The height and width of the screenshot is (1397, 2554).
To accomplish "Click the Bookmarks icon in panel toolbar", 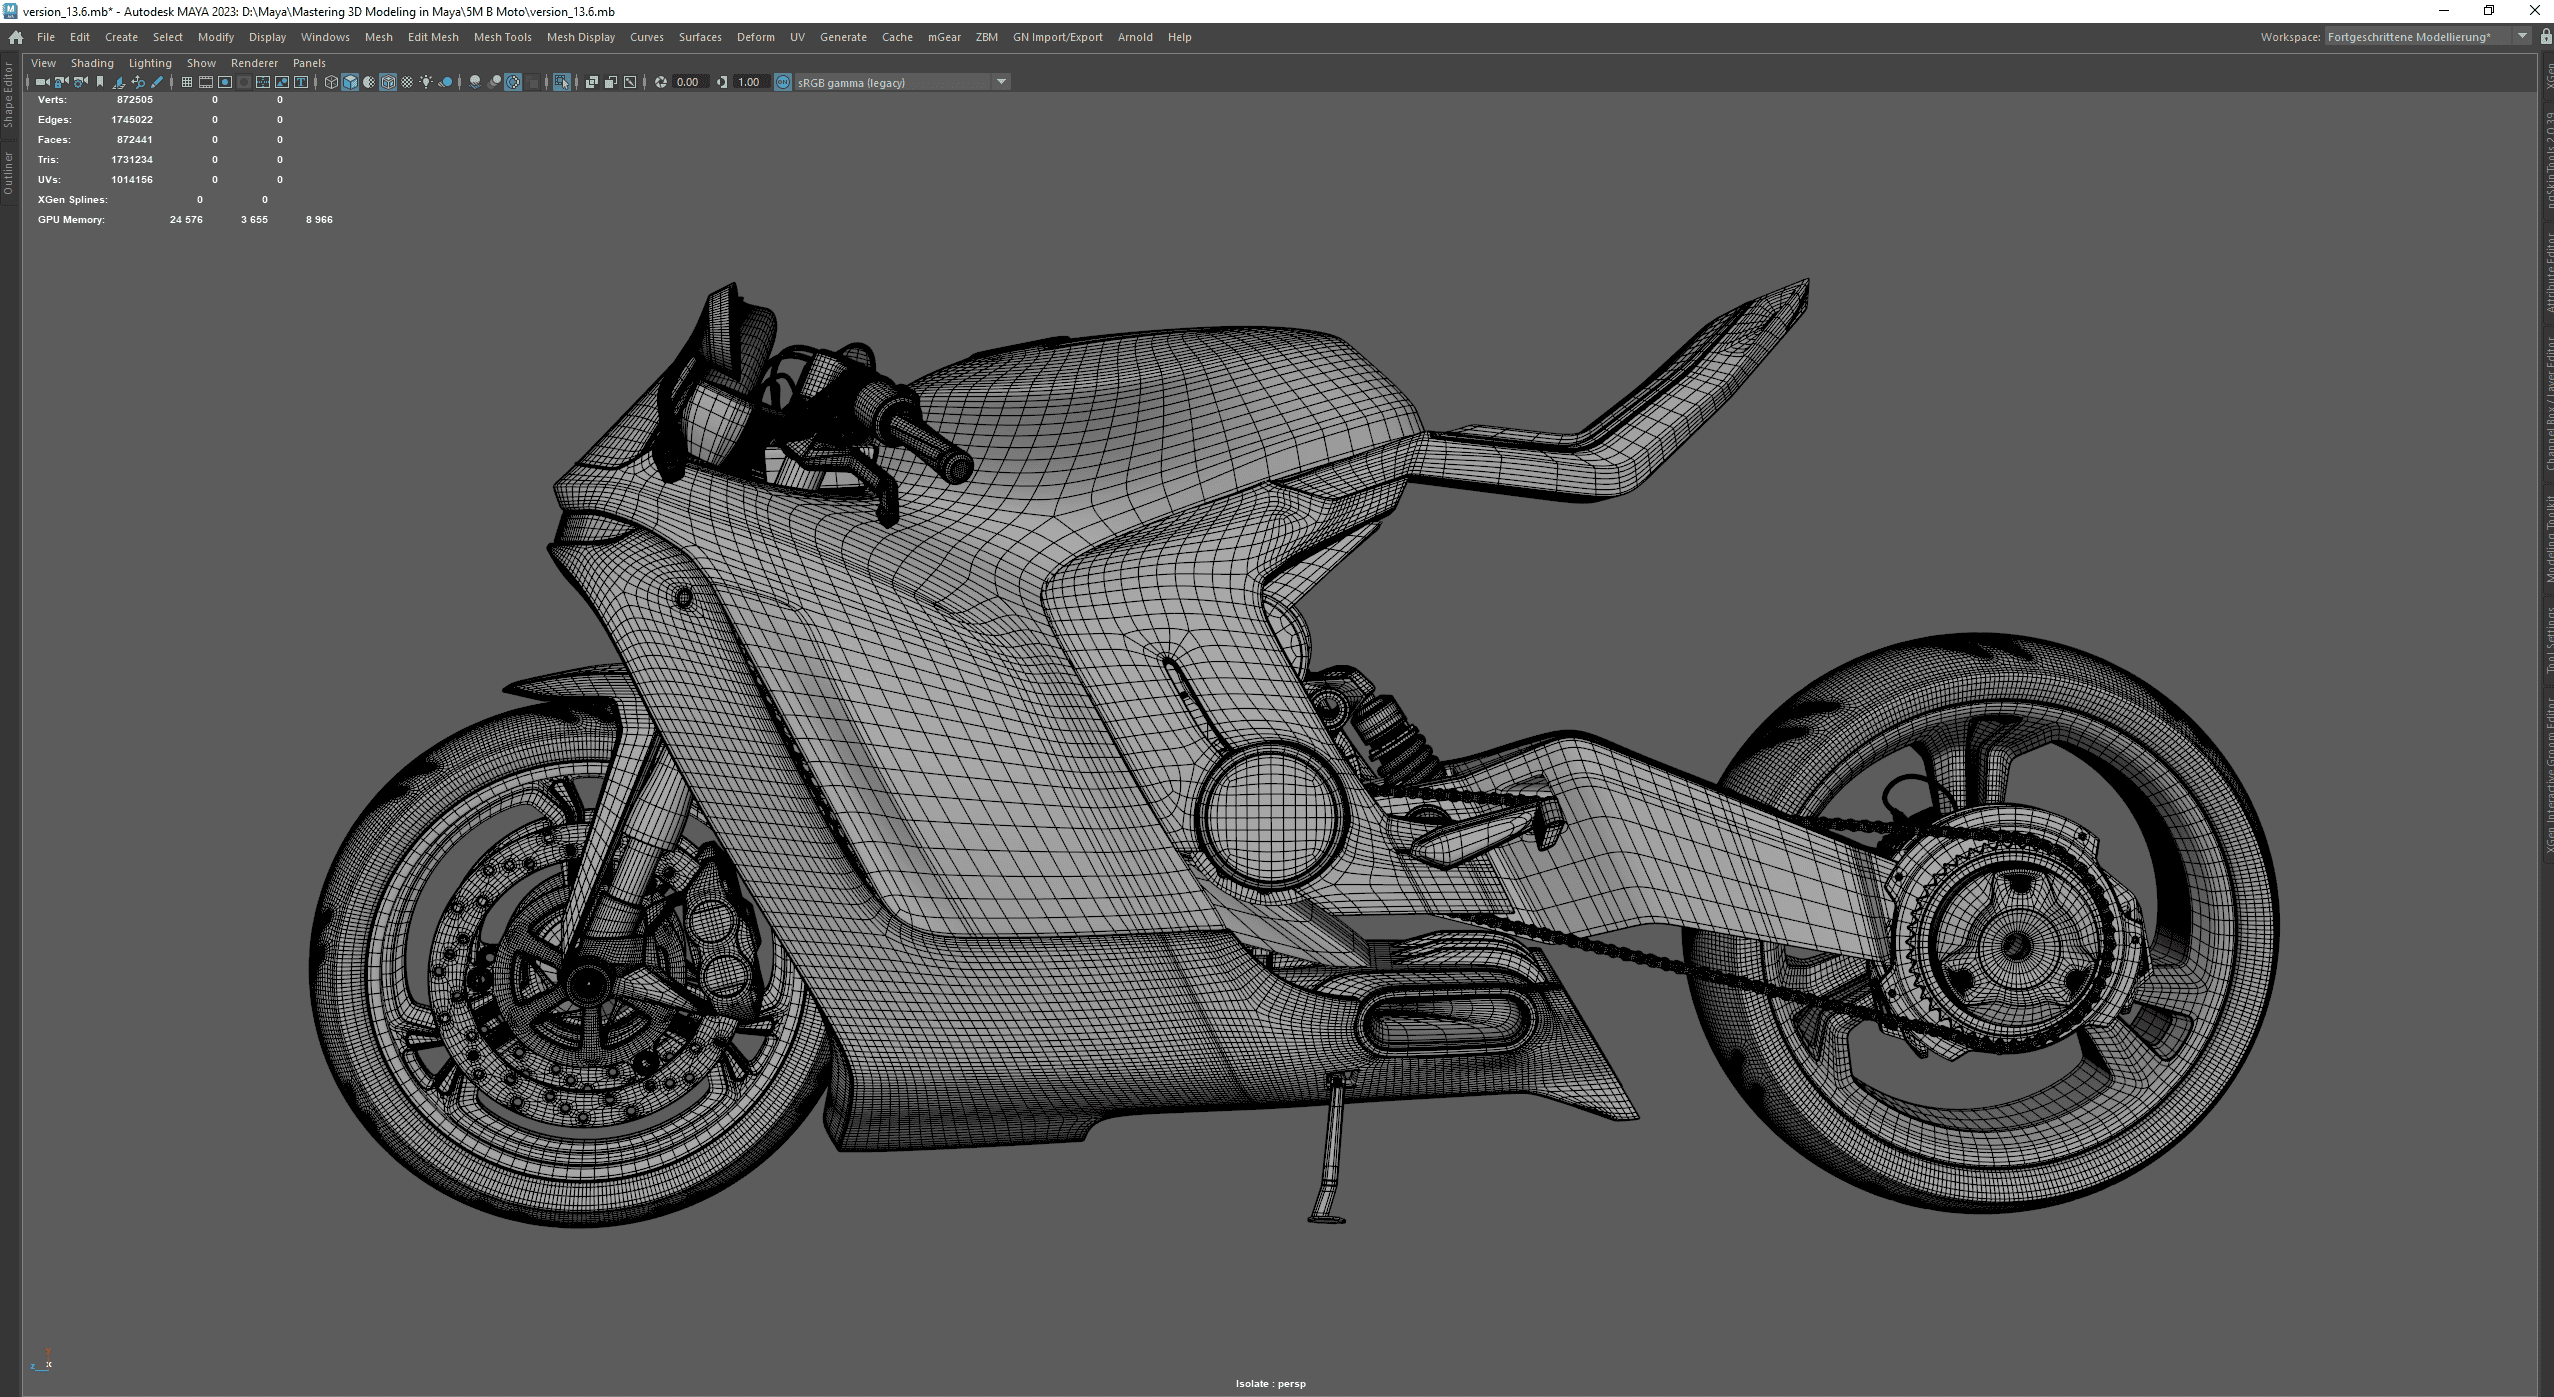I will click(100, 82).
